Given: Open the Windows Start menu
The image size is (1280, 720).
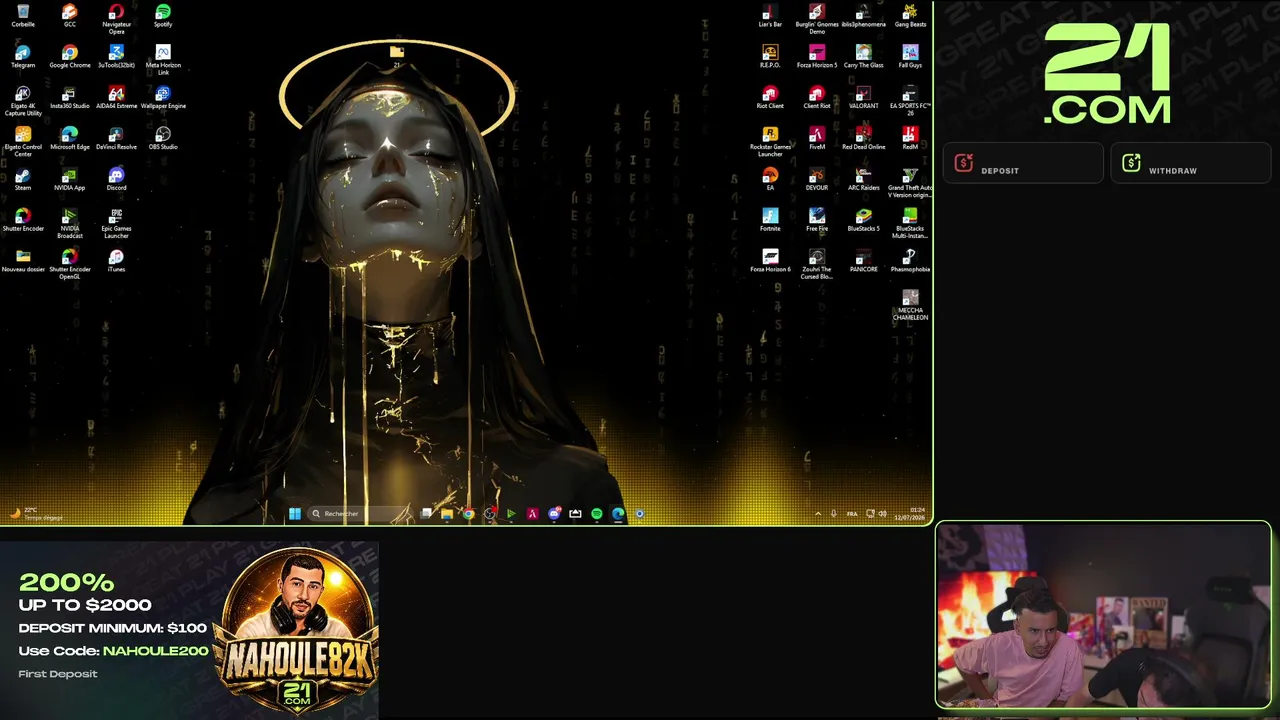Looking at the screenshot, I should tap(294, 514).
